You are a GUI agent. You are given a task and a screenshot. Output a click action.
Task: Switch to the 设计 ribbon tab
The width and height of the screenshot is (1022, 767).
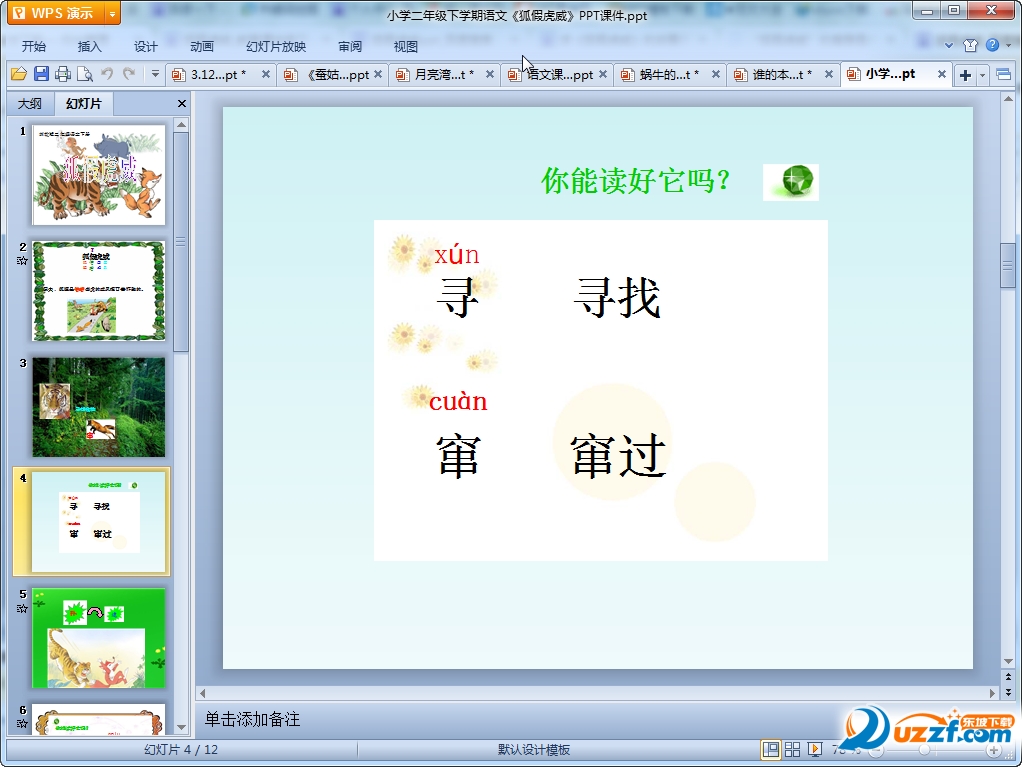click(145, 46)
